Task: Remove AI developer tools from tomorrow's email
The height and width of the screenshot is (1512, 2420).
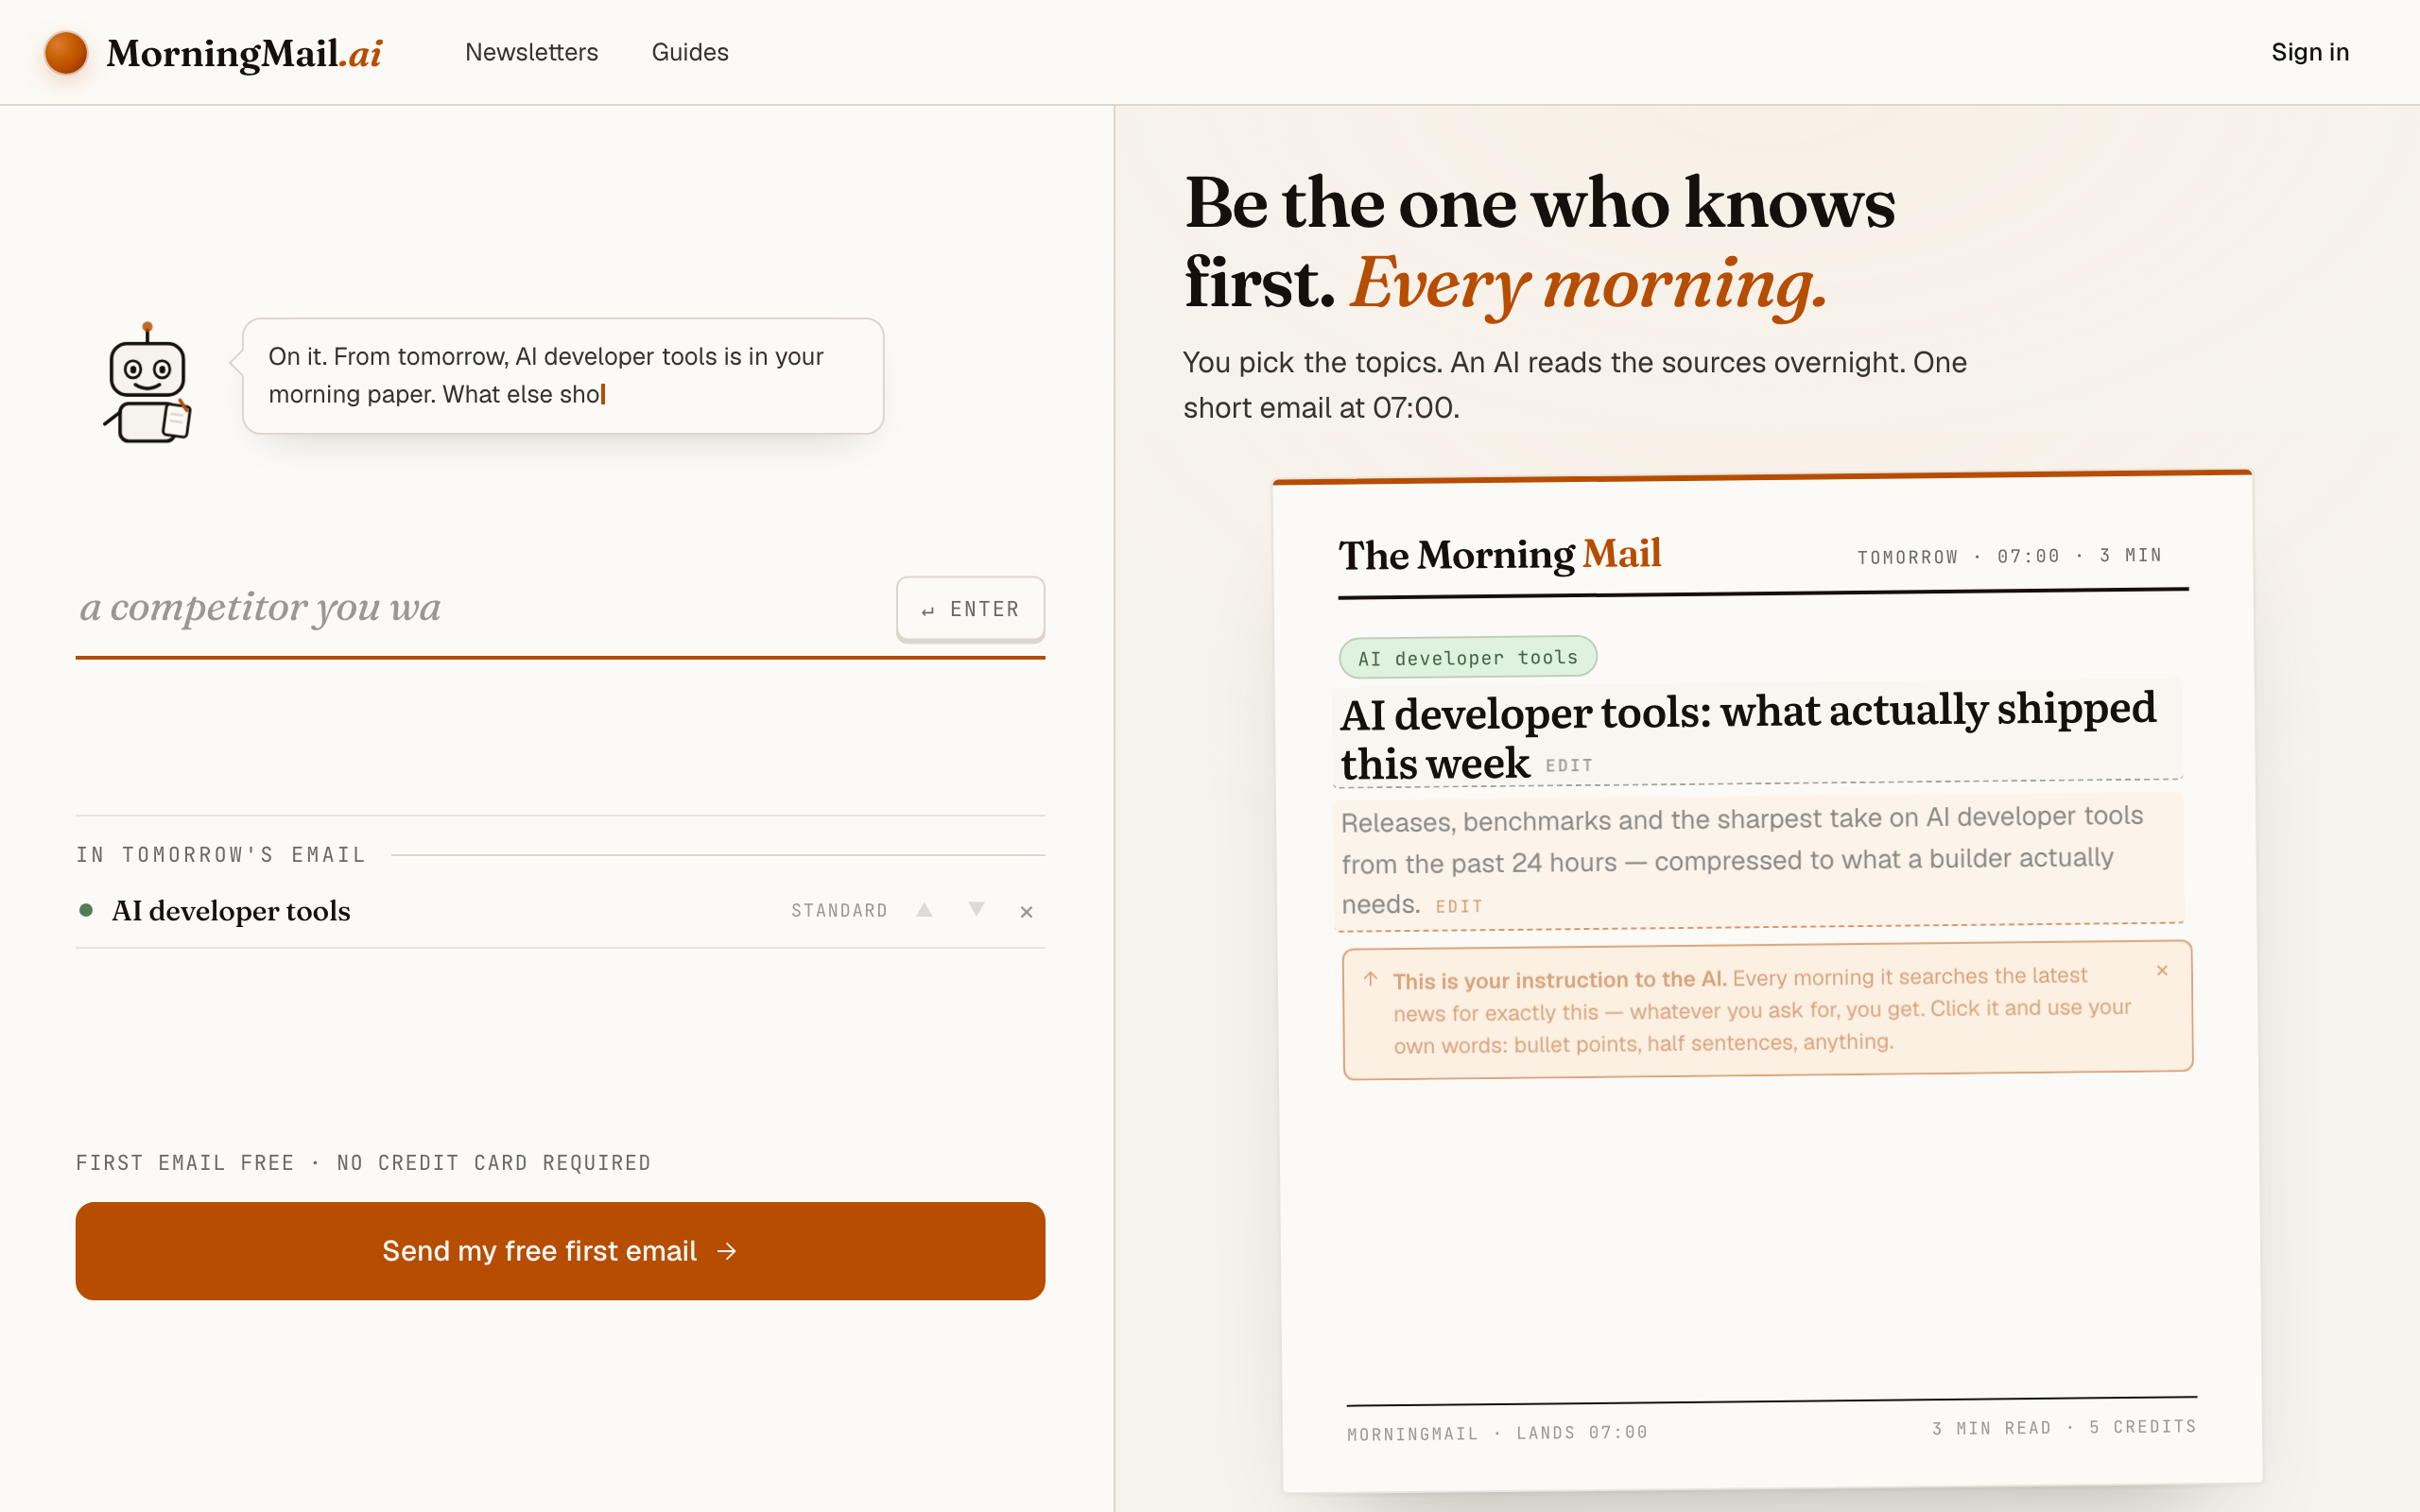Action: (x=1026, y=911)
